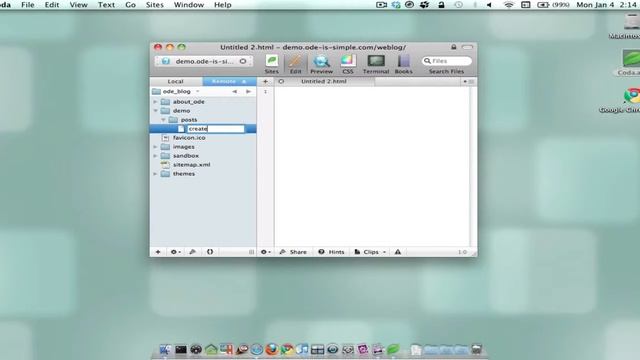The image size is (640, 360).
Task: Open the Edit menu
Action: pos(52,5)
